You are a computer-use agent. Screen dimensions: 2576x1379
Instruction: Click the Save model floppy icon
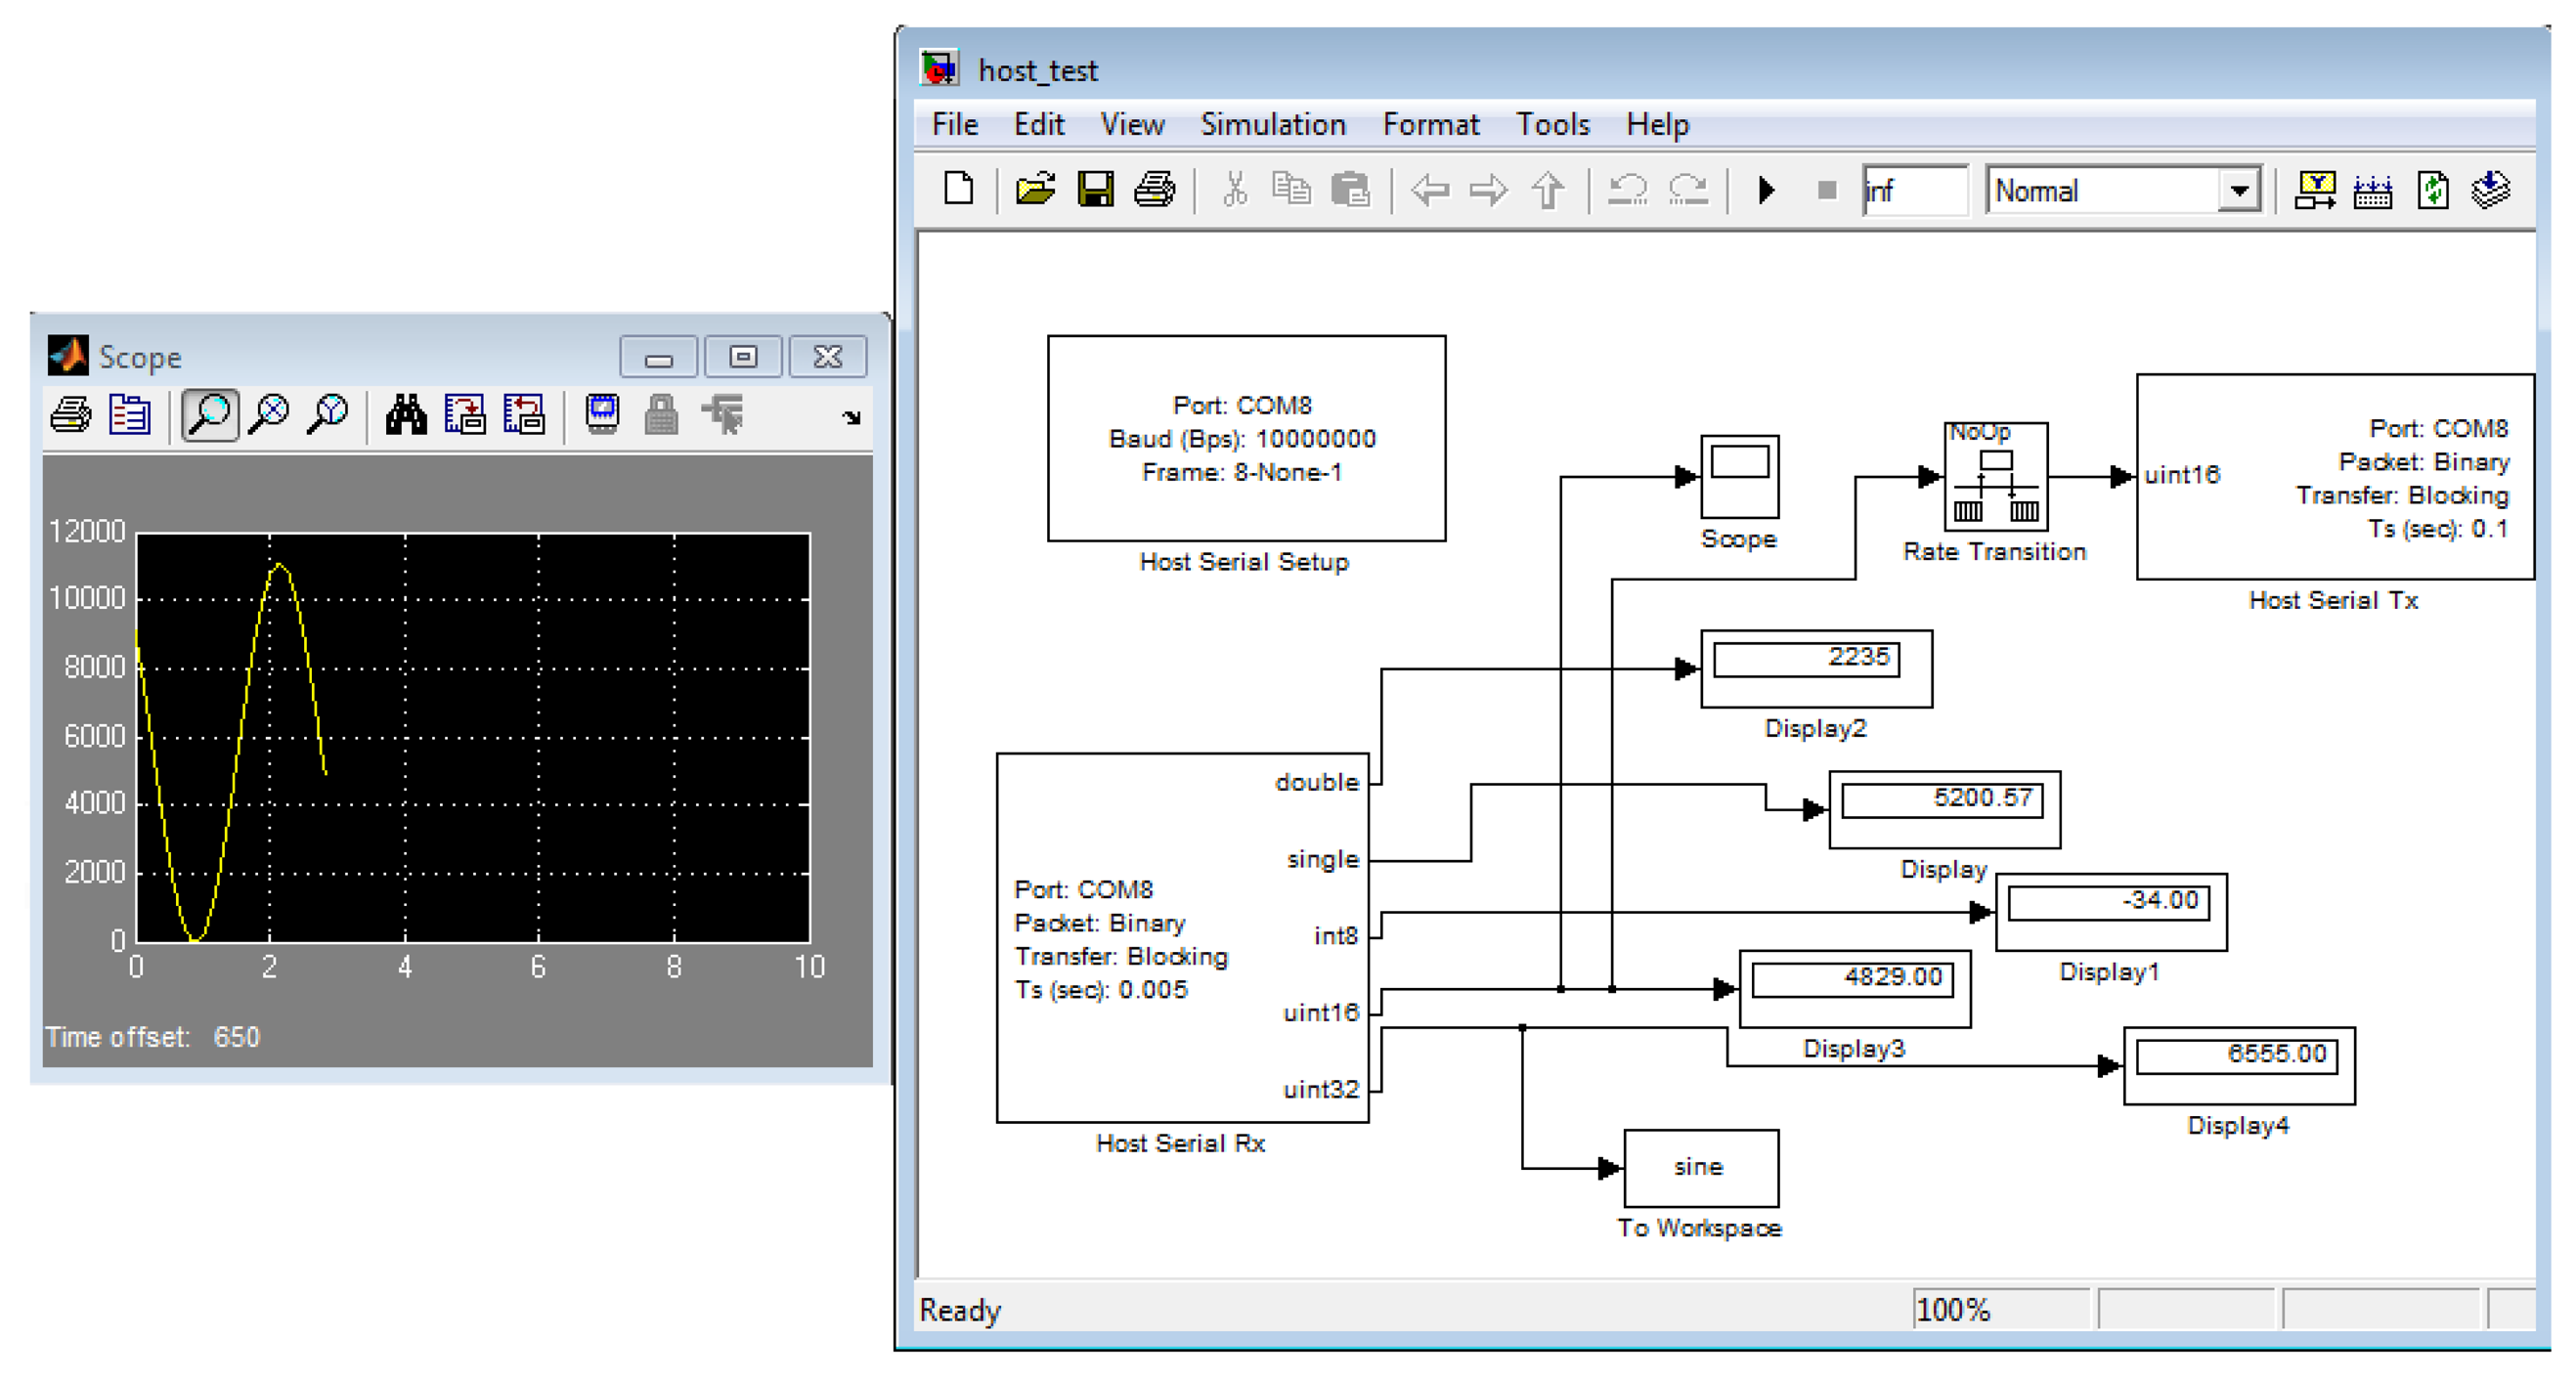(1095, 190)
